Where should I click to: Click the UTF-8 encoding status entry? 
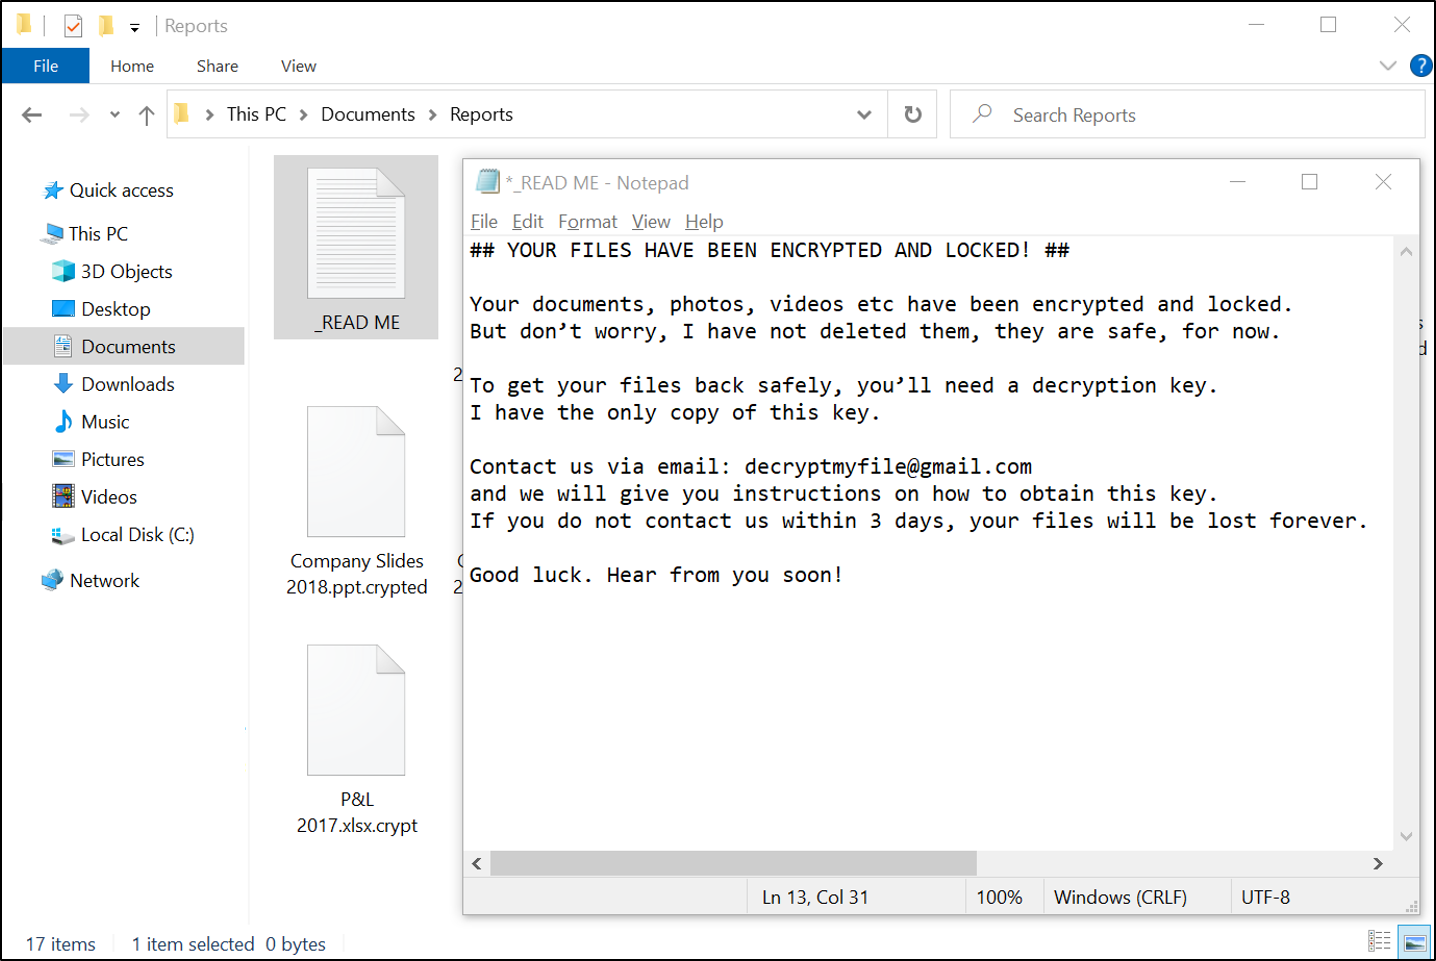pos(1266,898)
